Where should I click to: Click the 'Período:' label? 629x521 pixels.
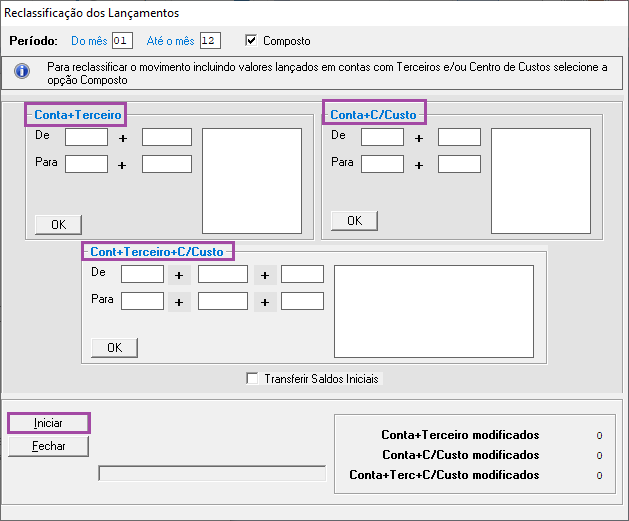pos(33,41)
